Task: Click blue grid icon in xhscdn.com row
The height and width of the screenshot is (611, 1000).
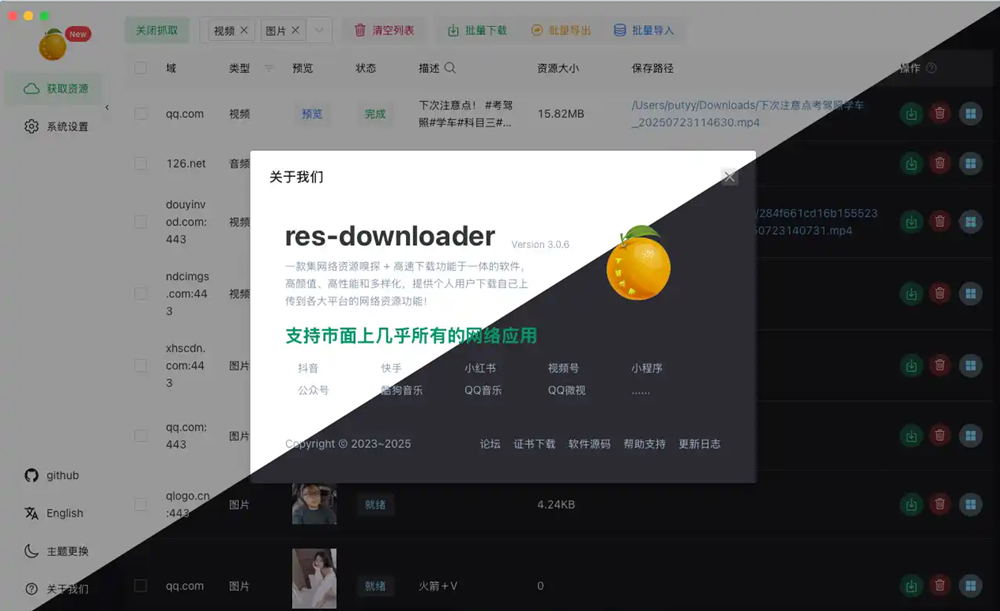Action: (969, 365)
